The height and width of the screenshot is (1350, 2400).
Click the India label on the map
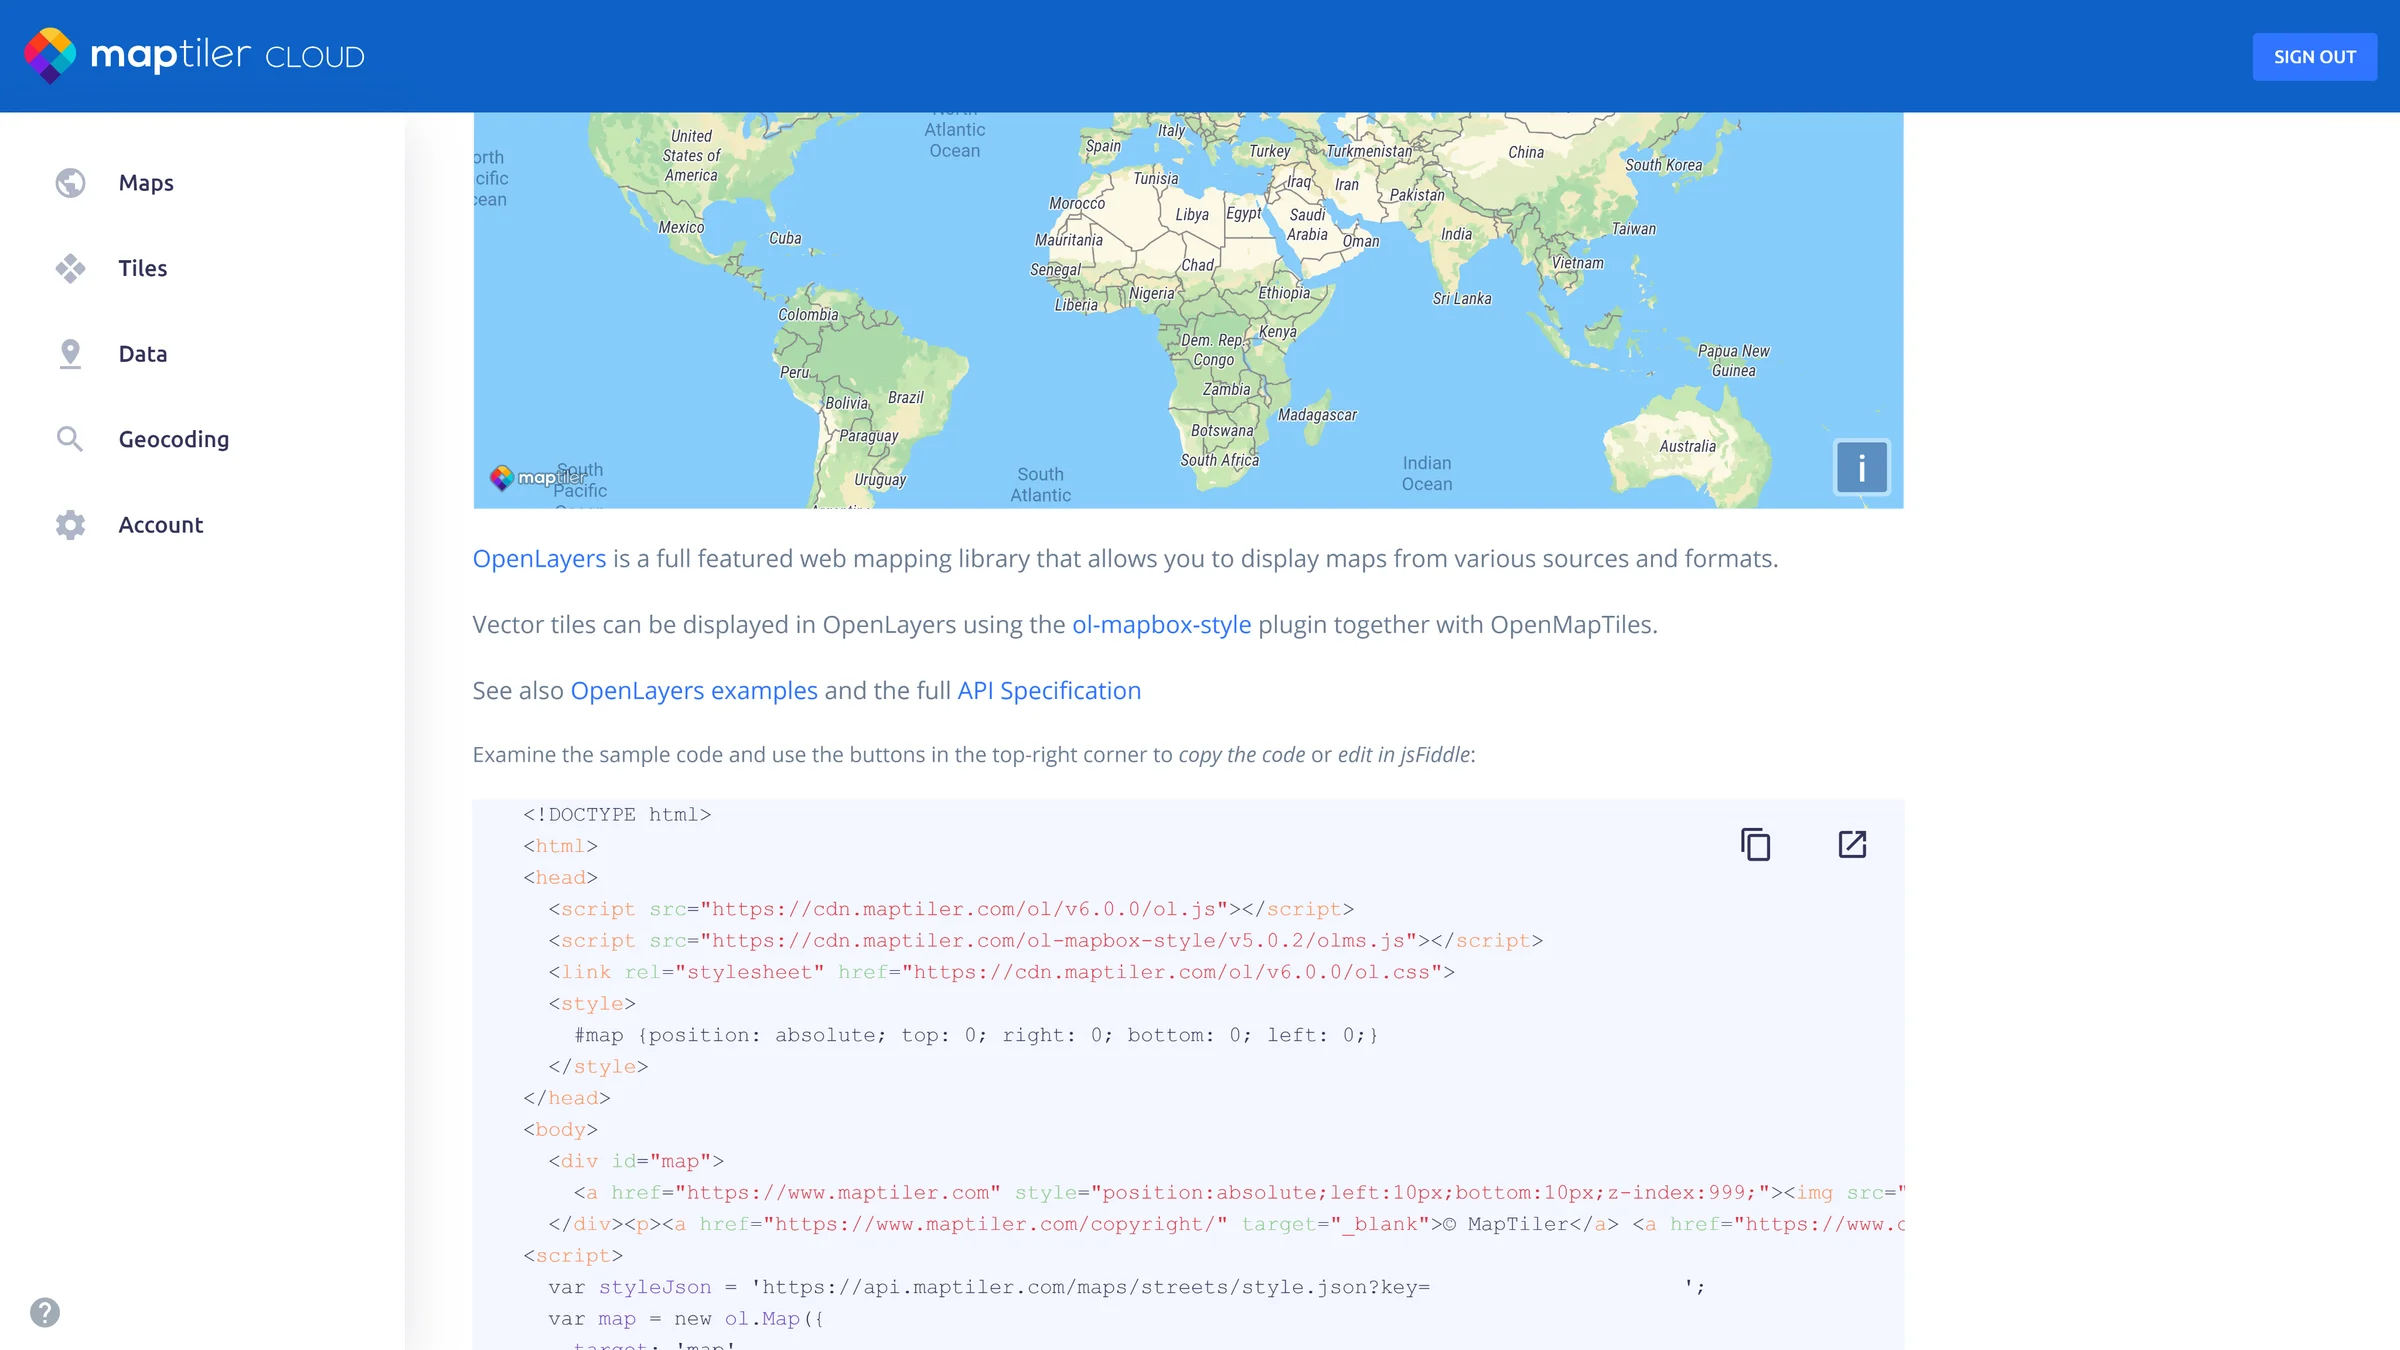click(1456, 234)
